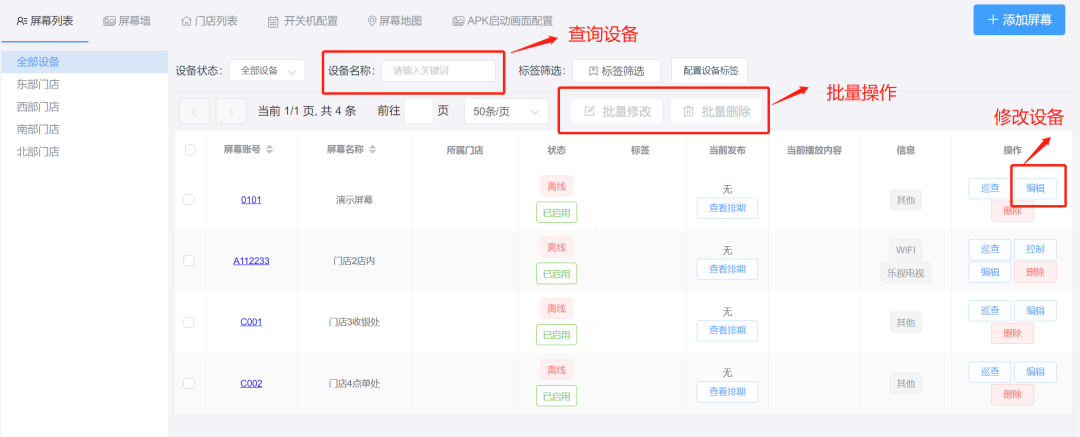The width and height of the screenshot is (1080, 437).
Task: Select 南部门店 in the sidebar
Action: 84,129
